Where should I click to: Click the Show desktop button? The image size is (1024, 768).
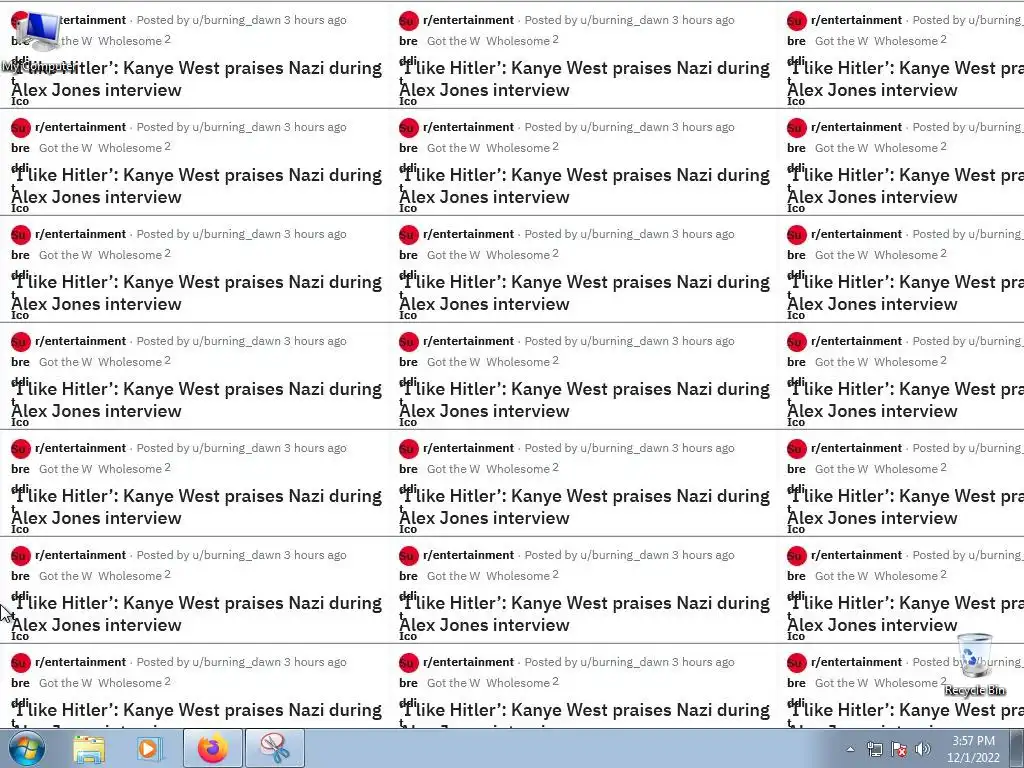click(x=1017, y=749)
